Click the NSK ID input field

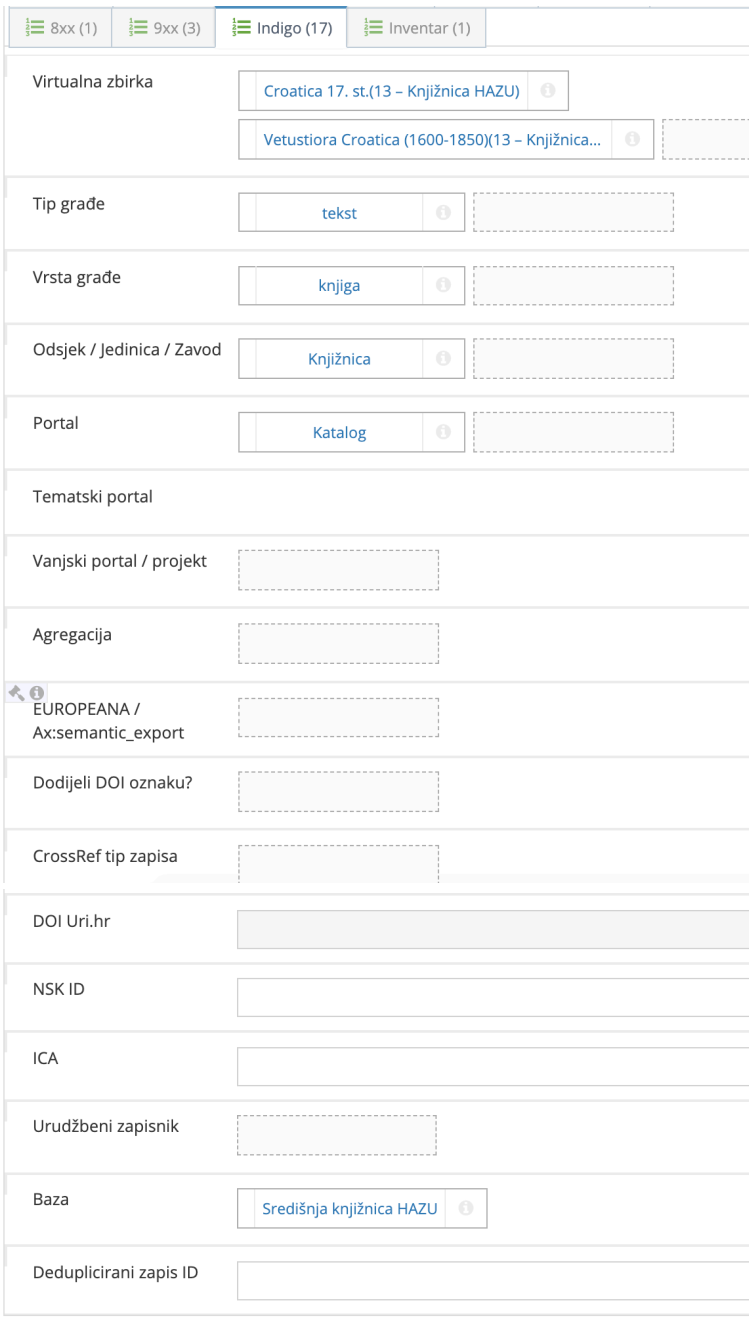492,998
